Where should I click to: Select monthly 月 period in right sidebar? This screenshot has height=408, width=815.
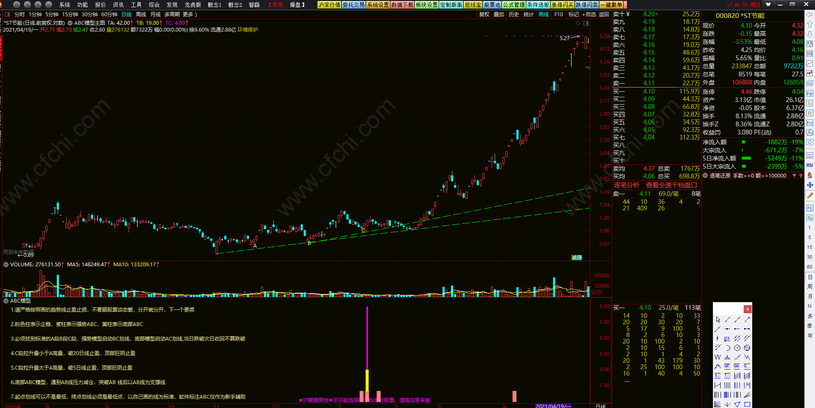[x=810, y=296]
